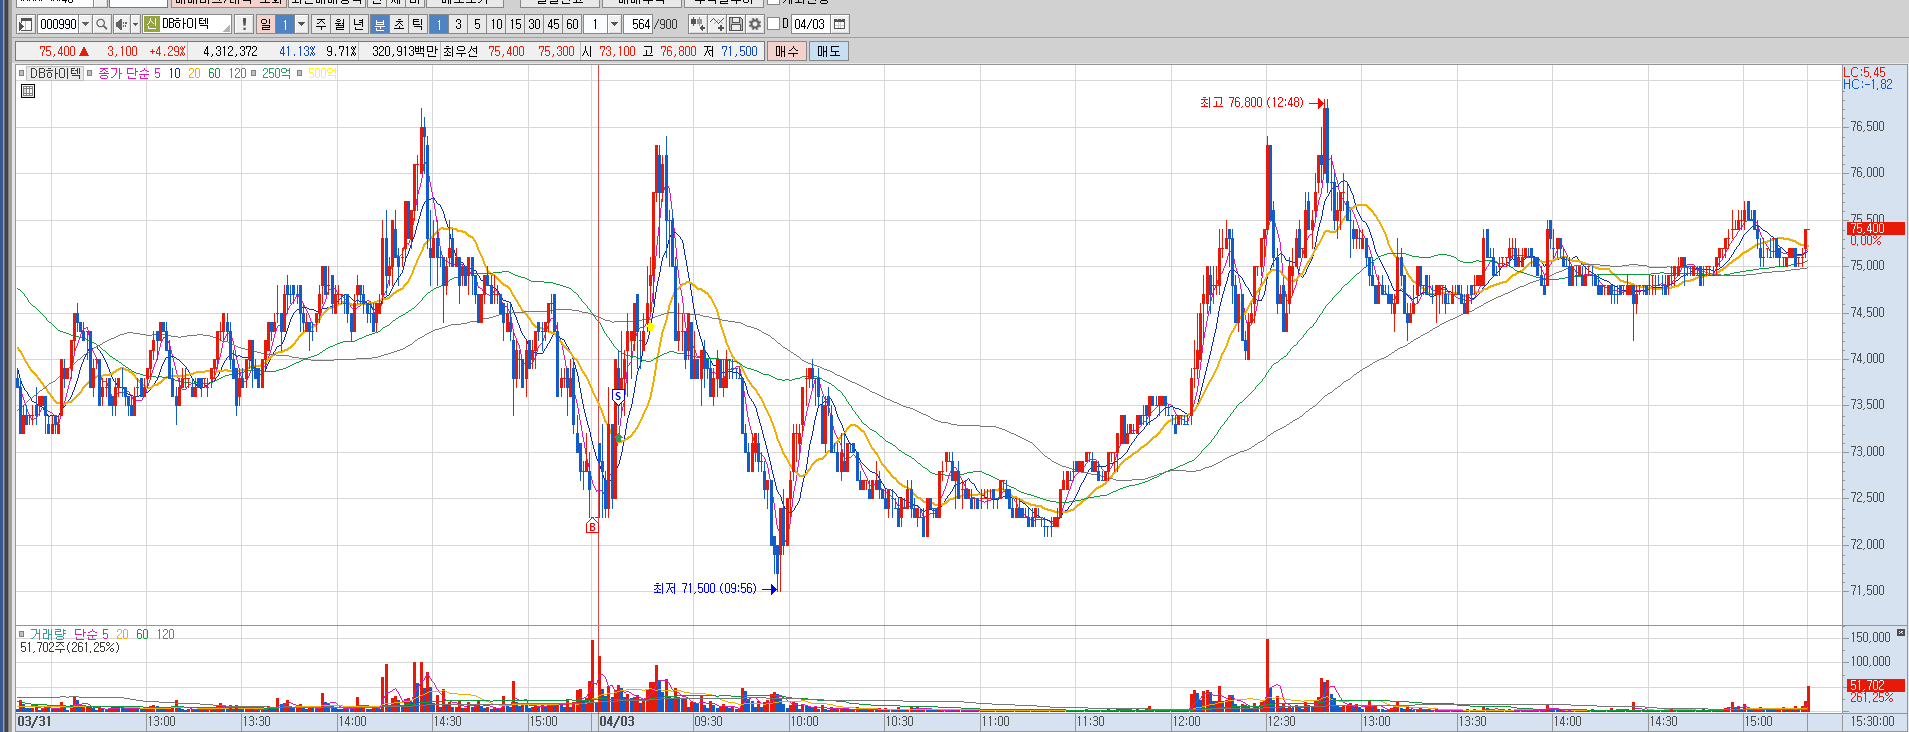Click the 매수 buy button

(x=787, y=51)
